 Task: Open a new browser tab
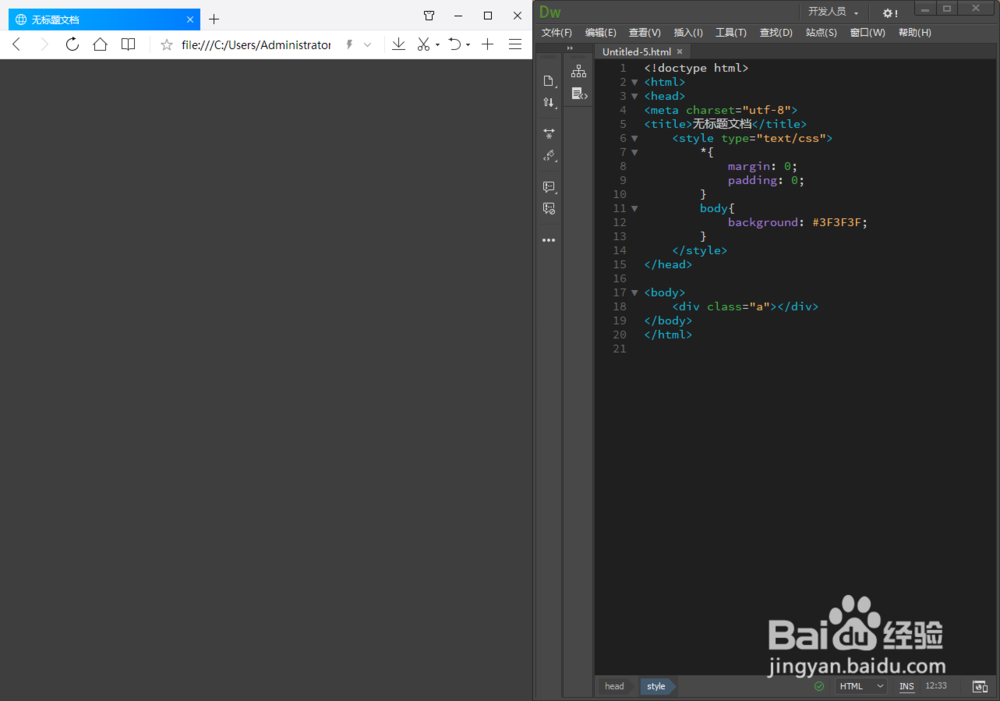(x=214, y=19)
